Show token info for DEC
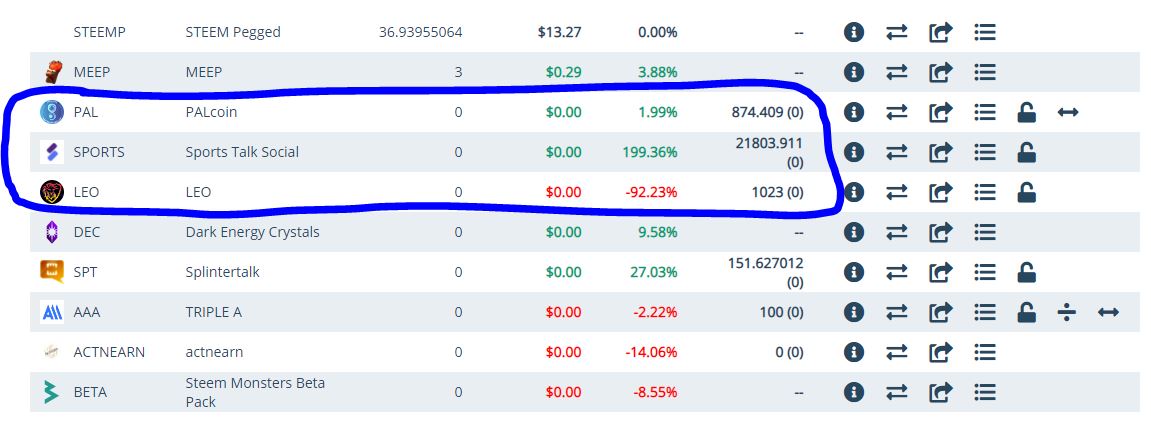This screenshot has width=1151, height=430. (853, 232)
